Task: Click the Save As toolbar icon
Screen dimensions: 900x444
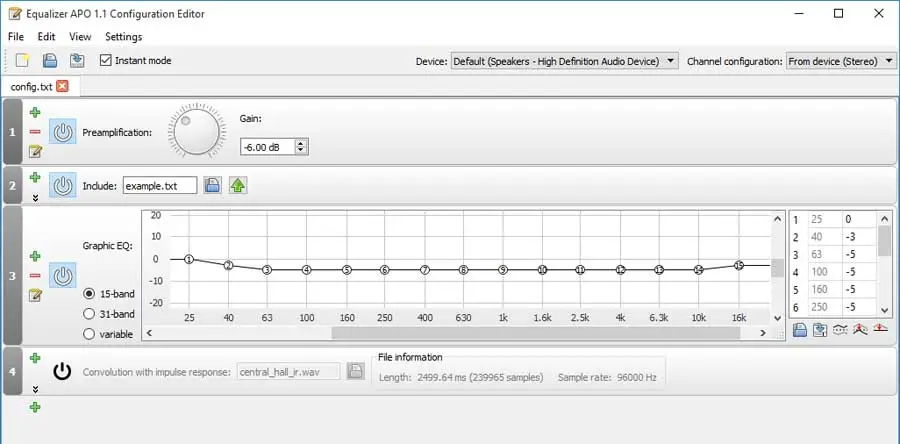Action: point(76,60)
